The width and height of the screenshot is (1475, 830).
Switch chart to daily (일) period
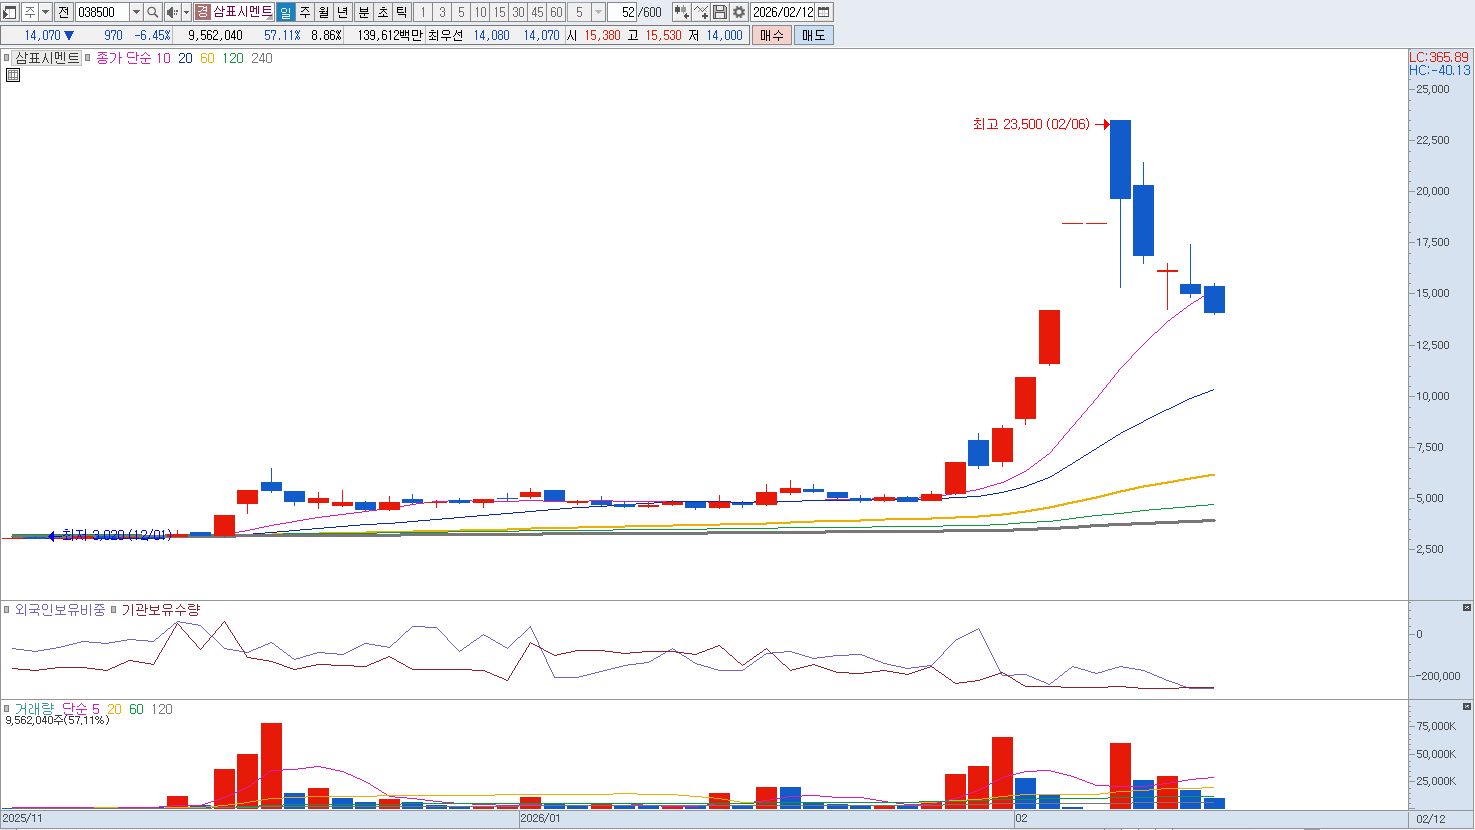(x=286, y=12)
